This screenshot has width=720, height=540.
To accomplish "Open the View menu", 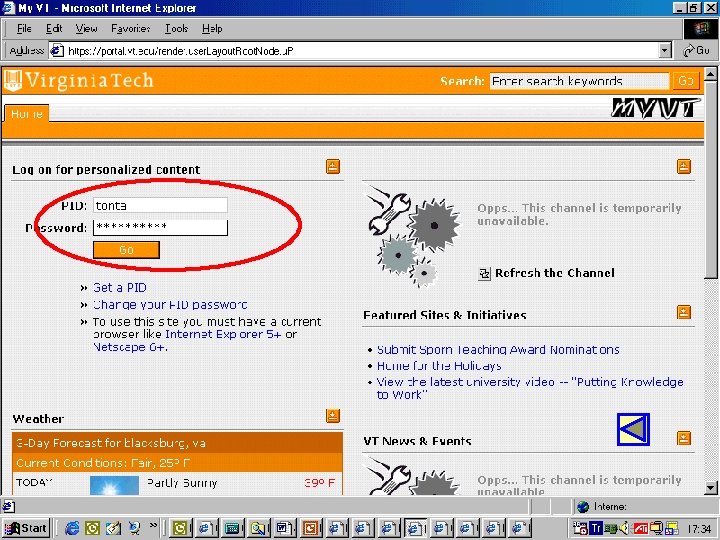I will click(86, 28).
